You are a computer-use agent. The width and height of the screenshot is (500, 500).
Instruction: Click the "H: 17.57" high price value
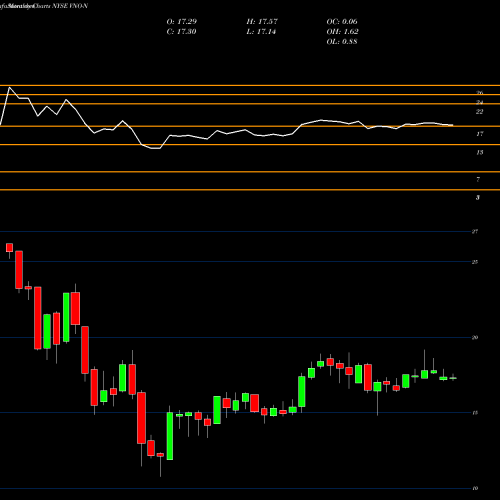(262, 22)
